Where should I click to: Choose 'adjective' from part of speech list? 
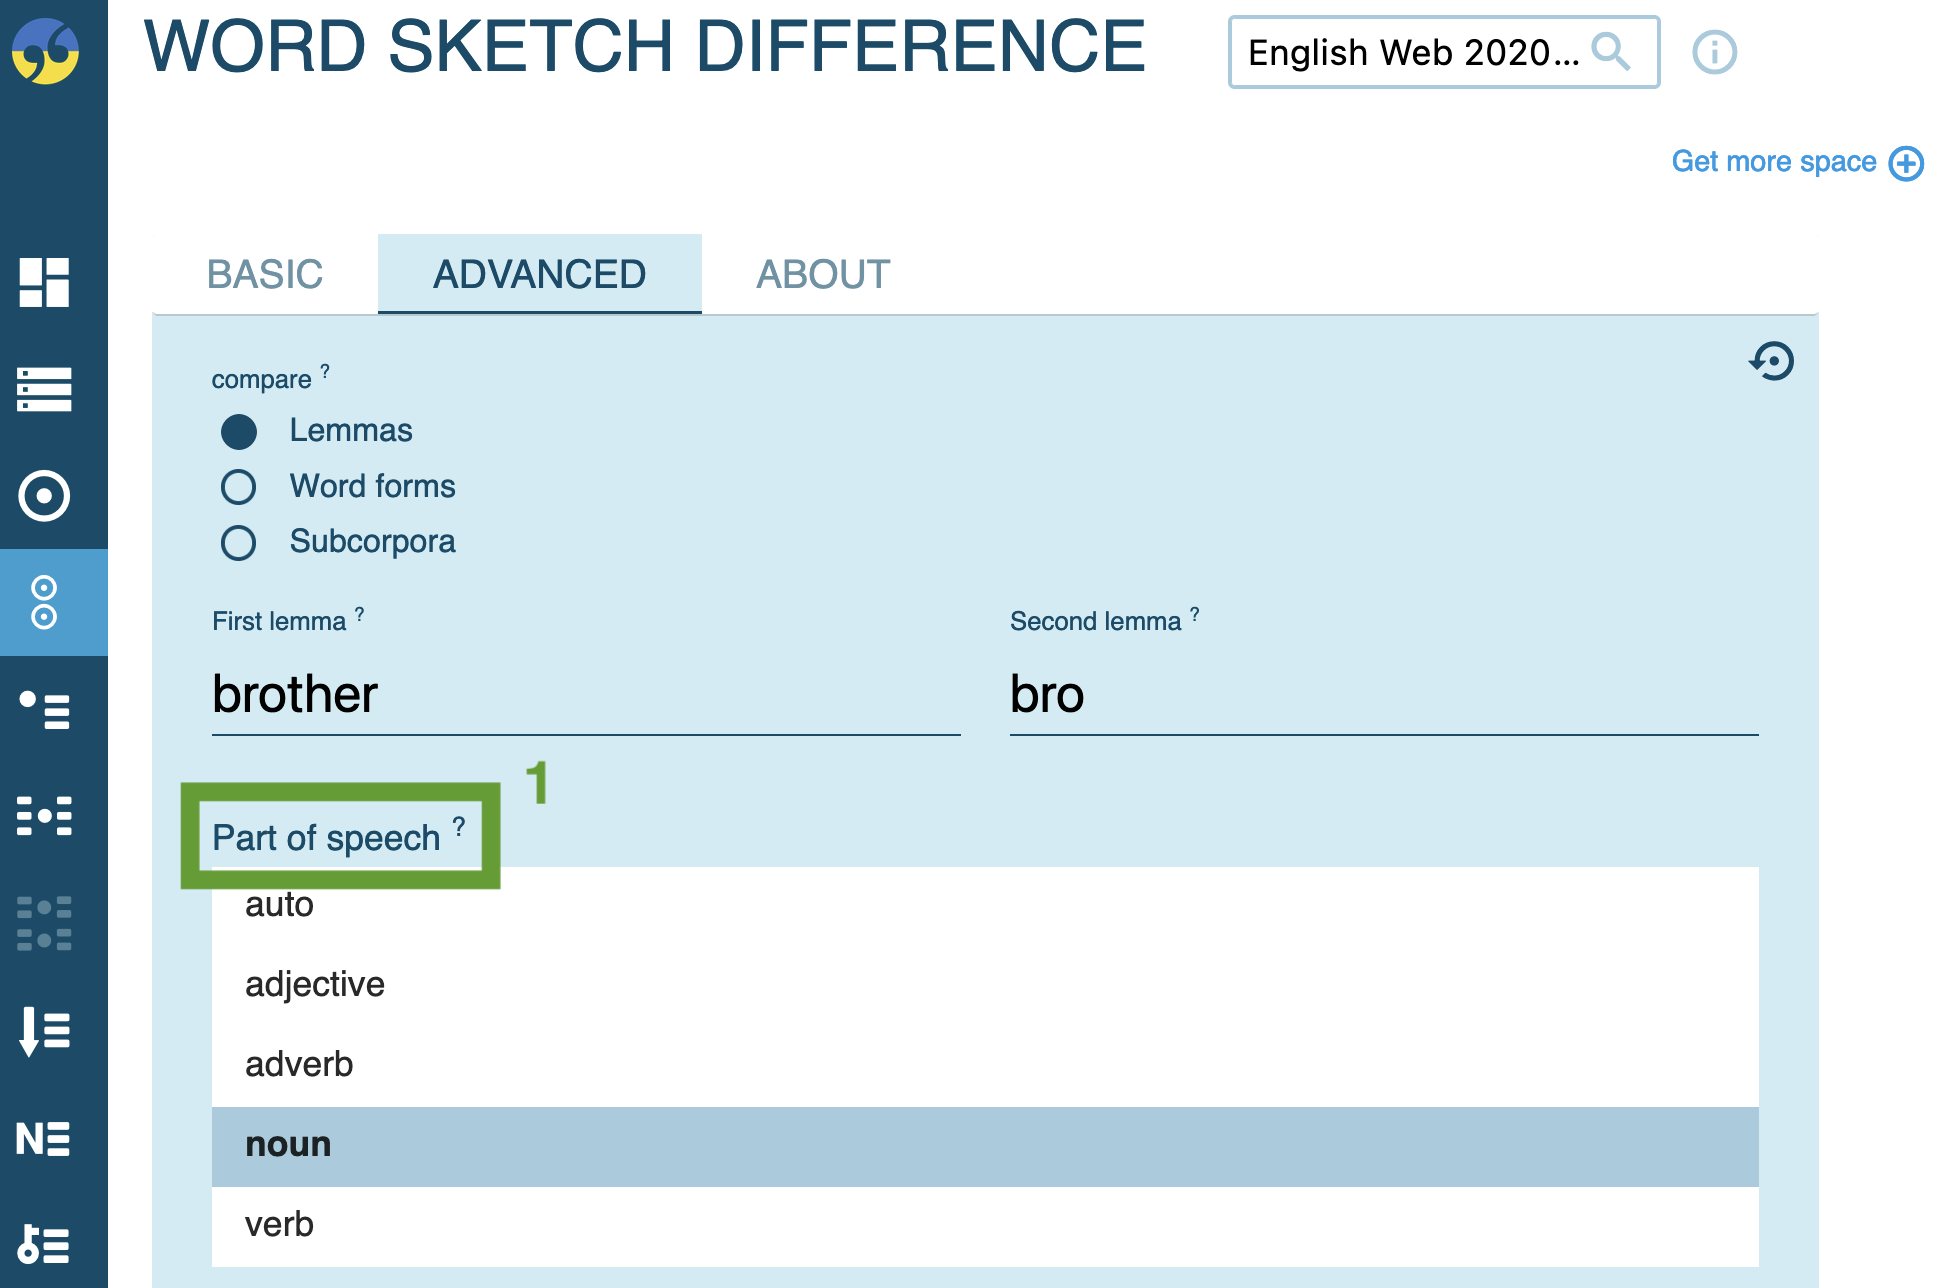315,985
